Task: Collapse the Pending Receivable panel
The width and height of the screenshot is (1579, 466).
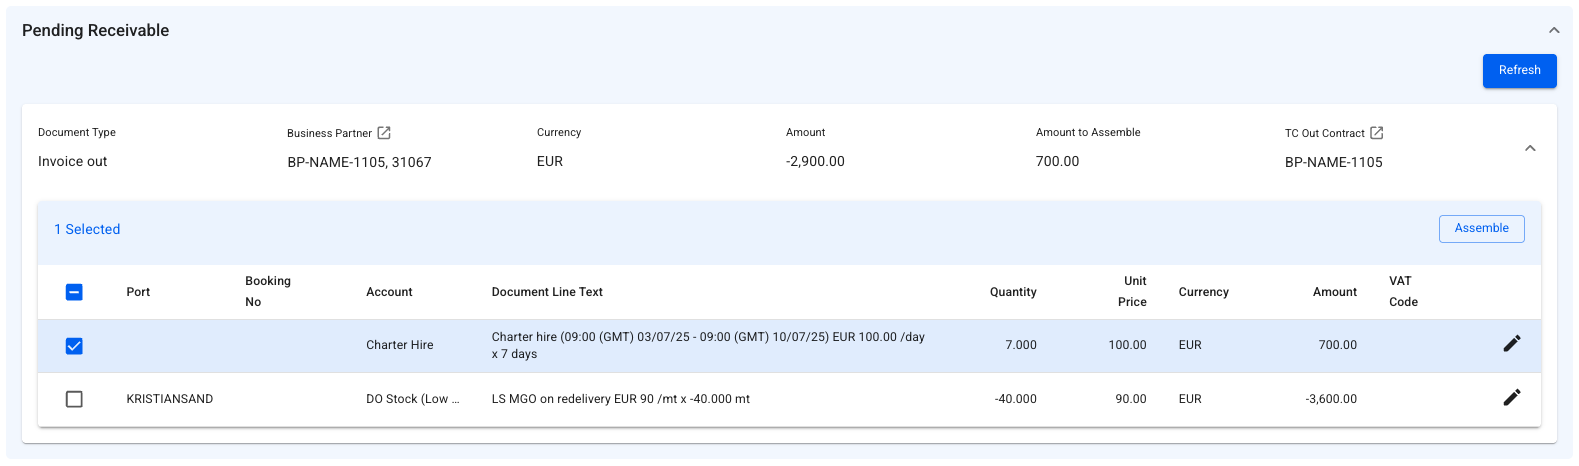Action: tap(1554, 31)
